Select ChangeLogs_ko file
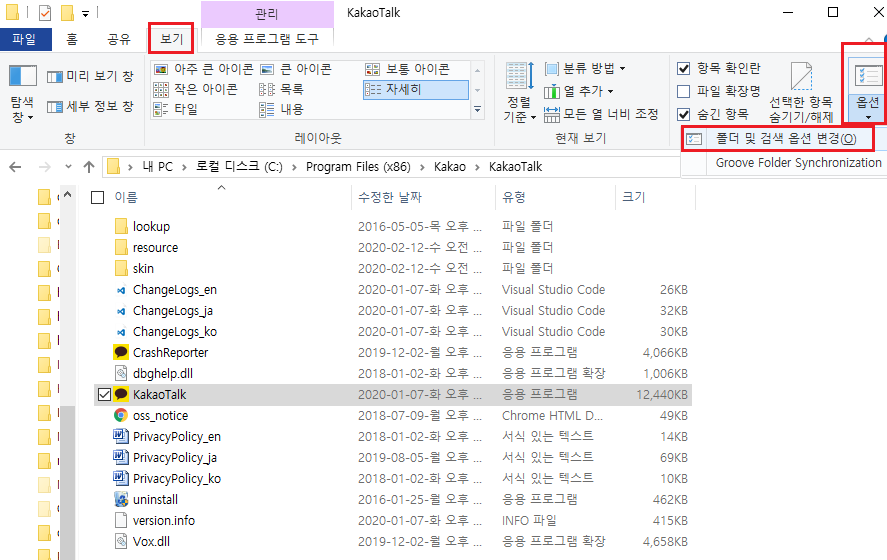The height and width of the screenshot is (560, 887). [175, 331]
